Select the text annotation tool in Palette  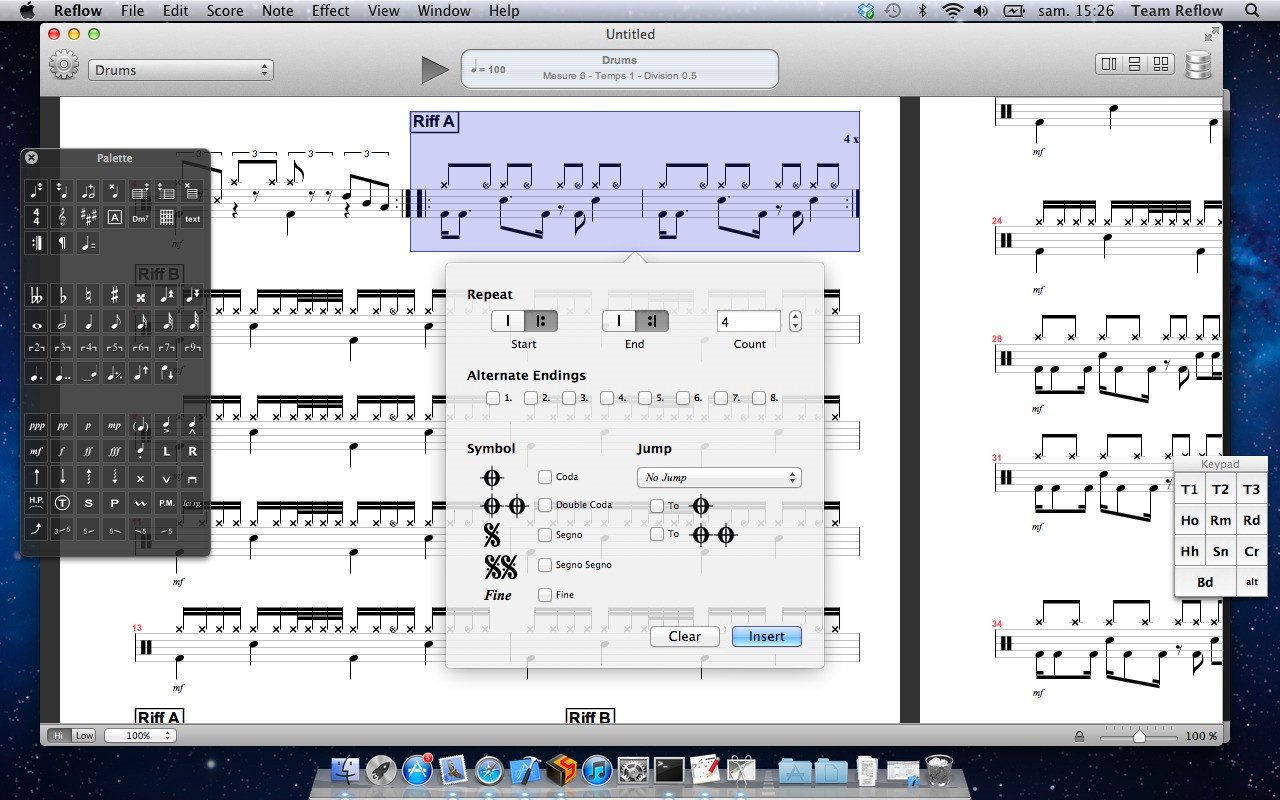point(192,218)
